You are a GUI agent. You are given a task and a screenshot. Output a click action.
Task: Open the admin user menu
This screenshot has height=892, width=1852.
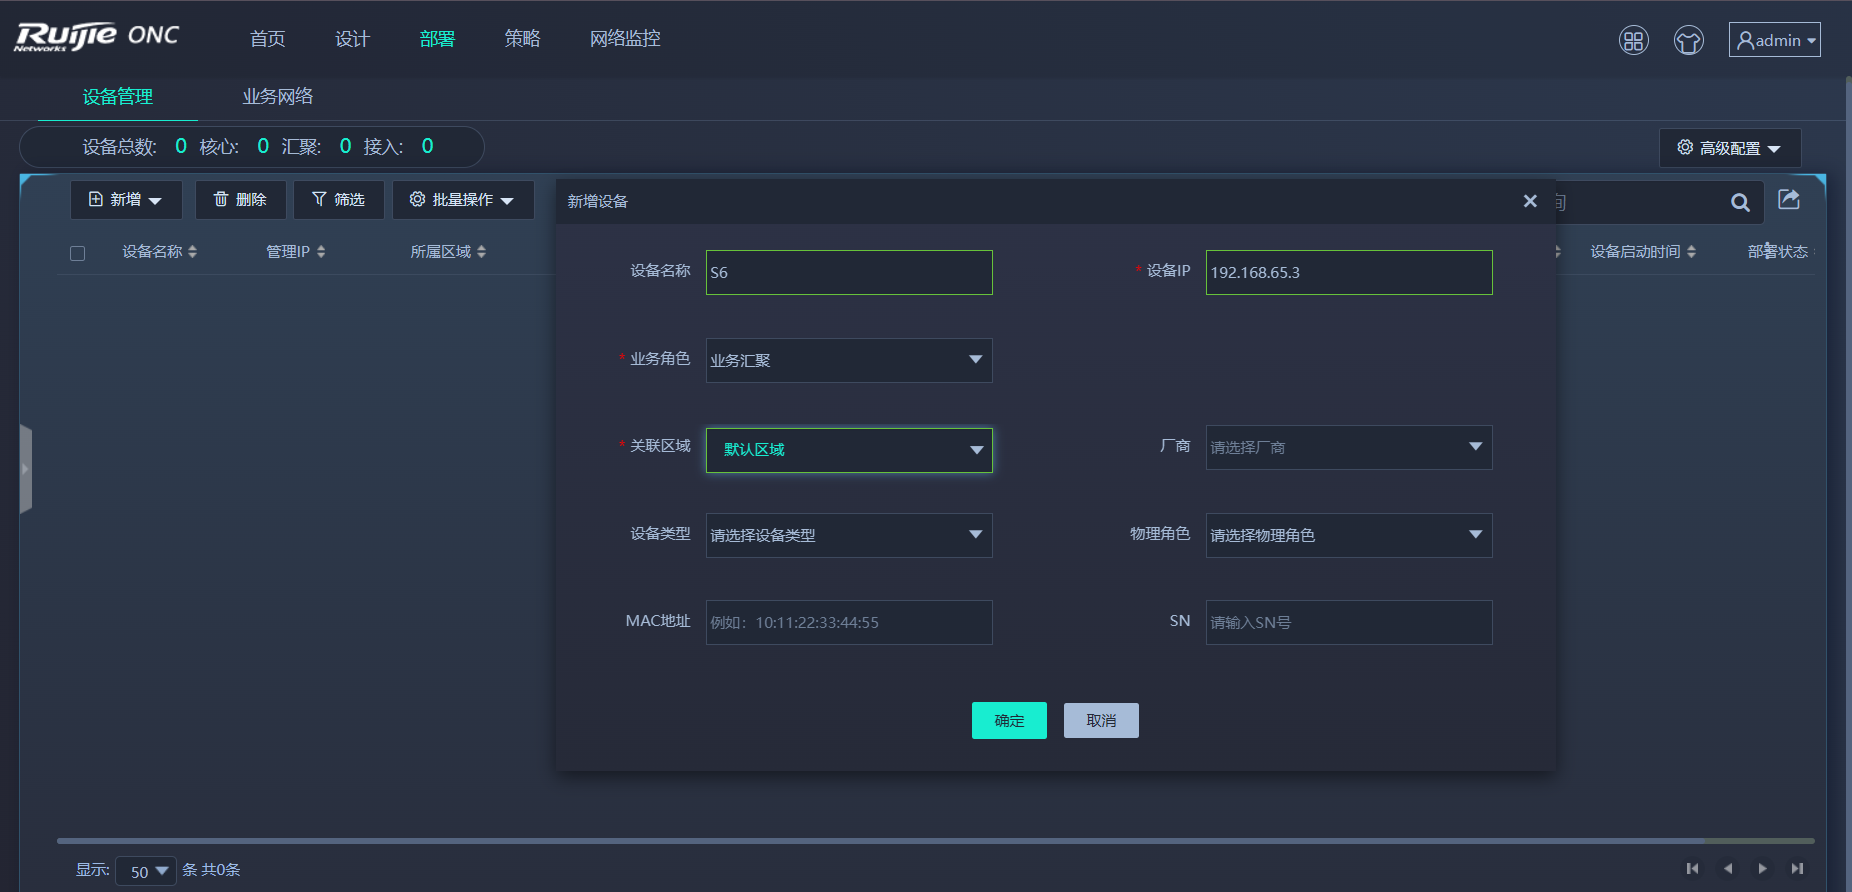(1775, 40)
